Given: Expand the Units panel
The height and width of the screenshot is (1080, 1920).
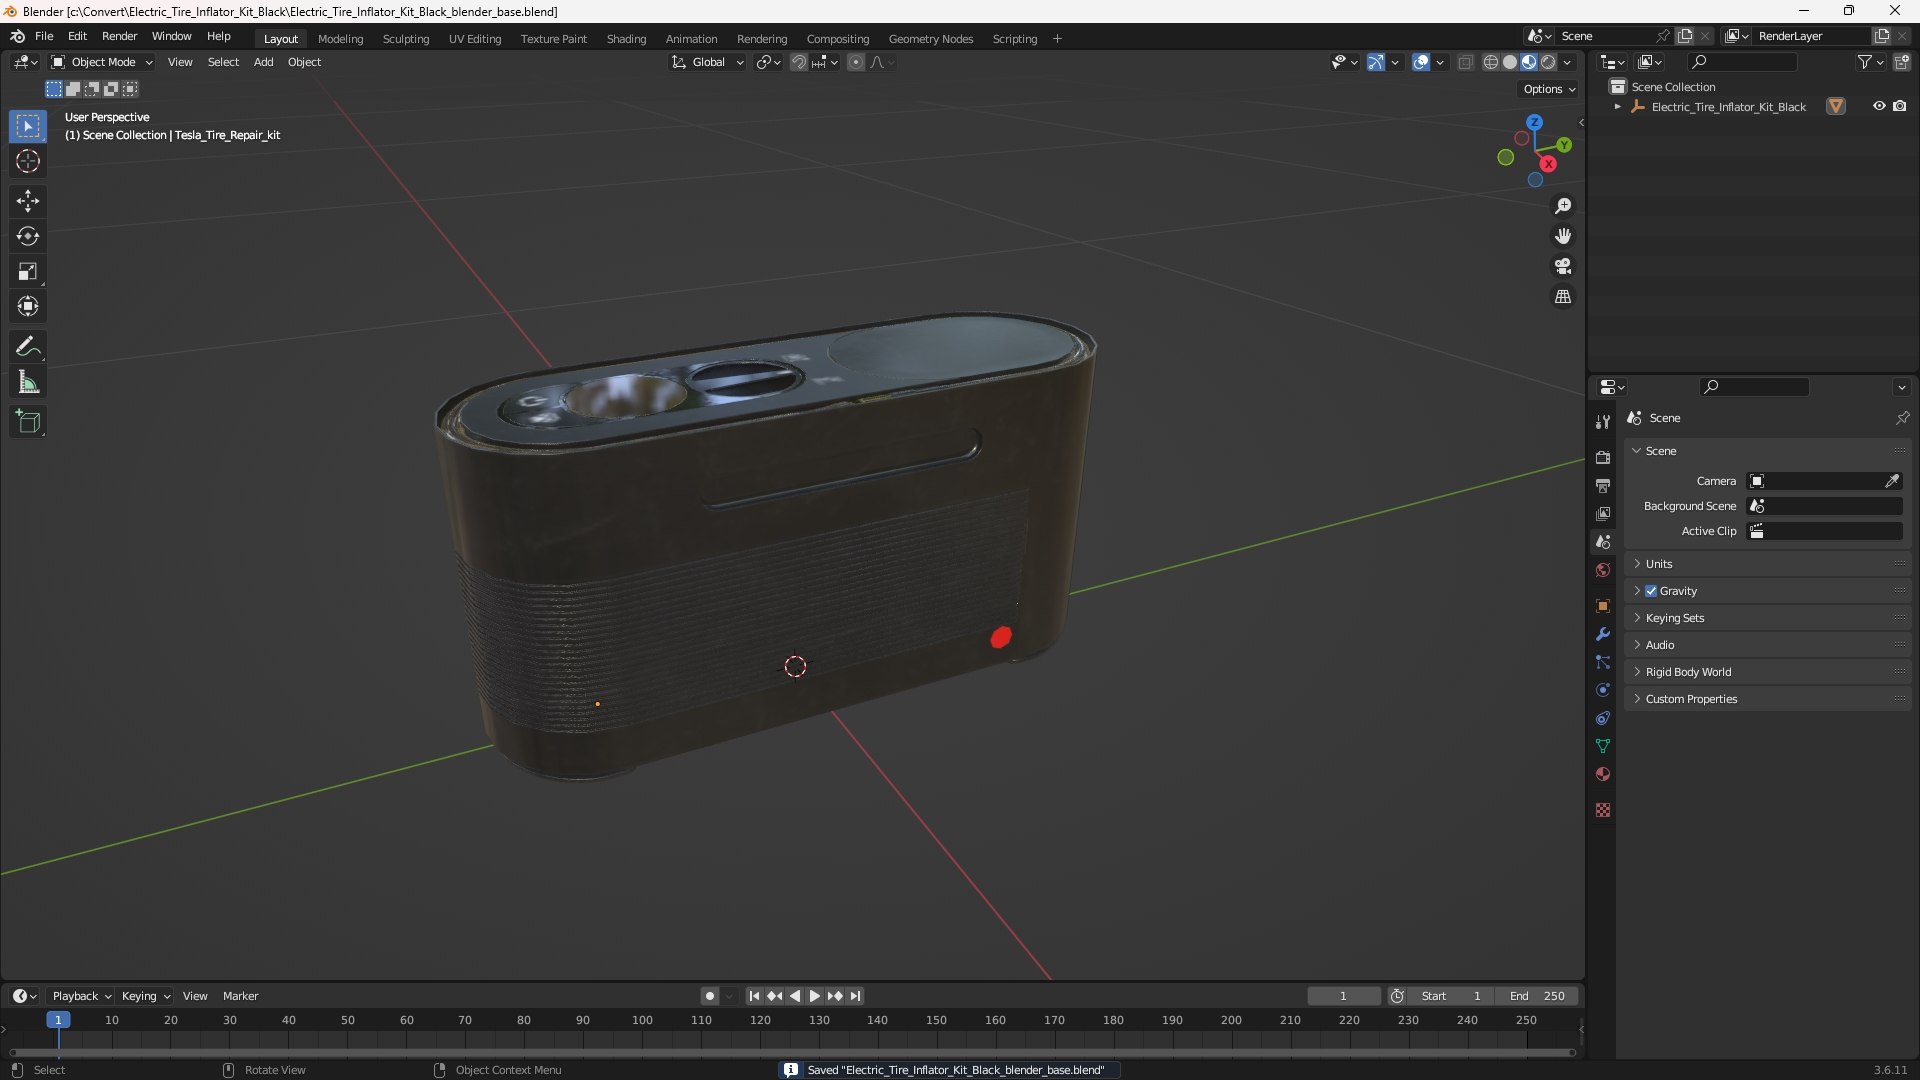Looking at the screenshot, I should [1659, 564].
